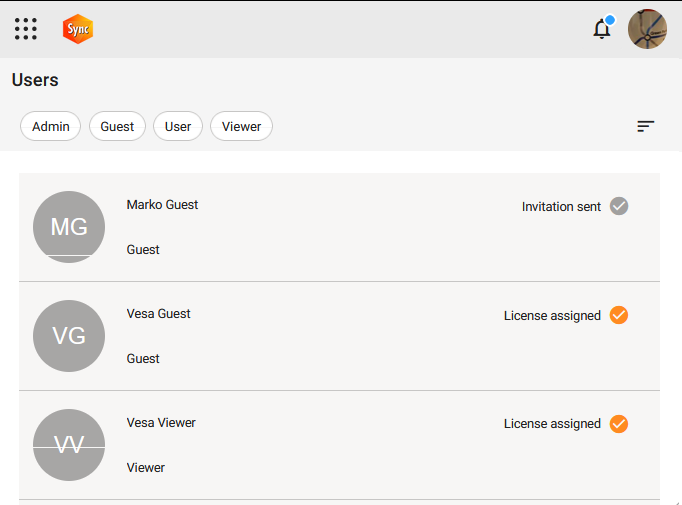
Task: Toggle the Viewer filter chip
Action: (x=241, y=127)
